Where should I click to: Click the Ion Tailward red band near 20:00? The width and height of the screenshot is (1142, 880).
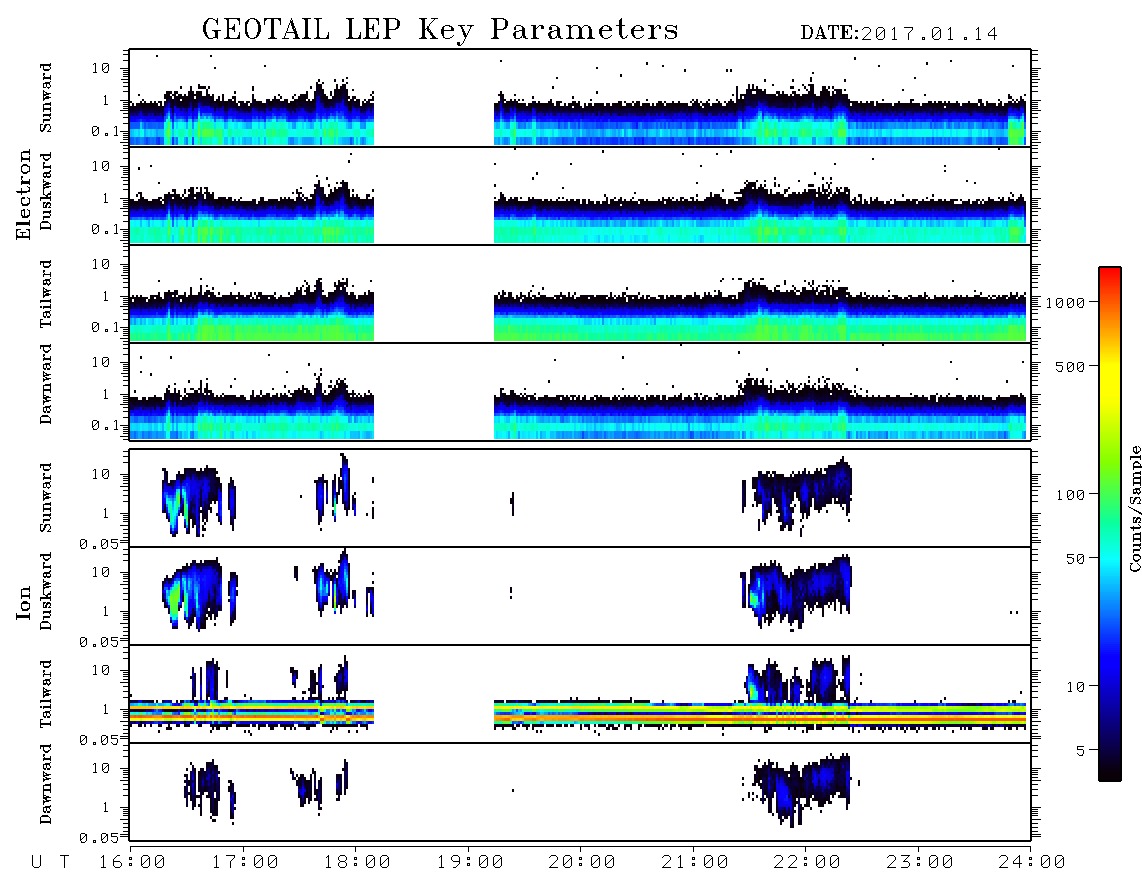coord(580,719)
